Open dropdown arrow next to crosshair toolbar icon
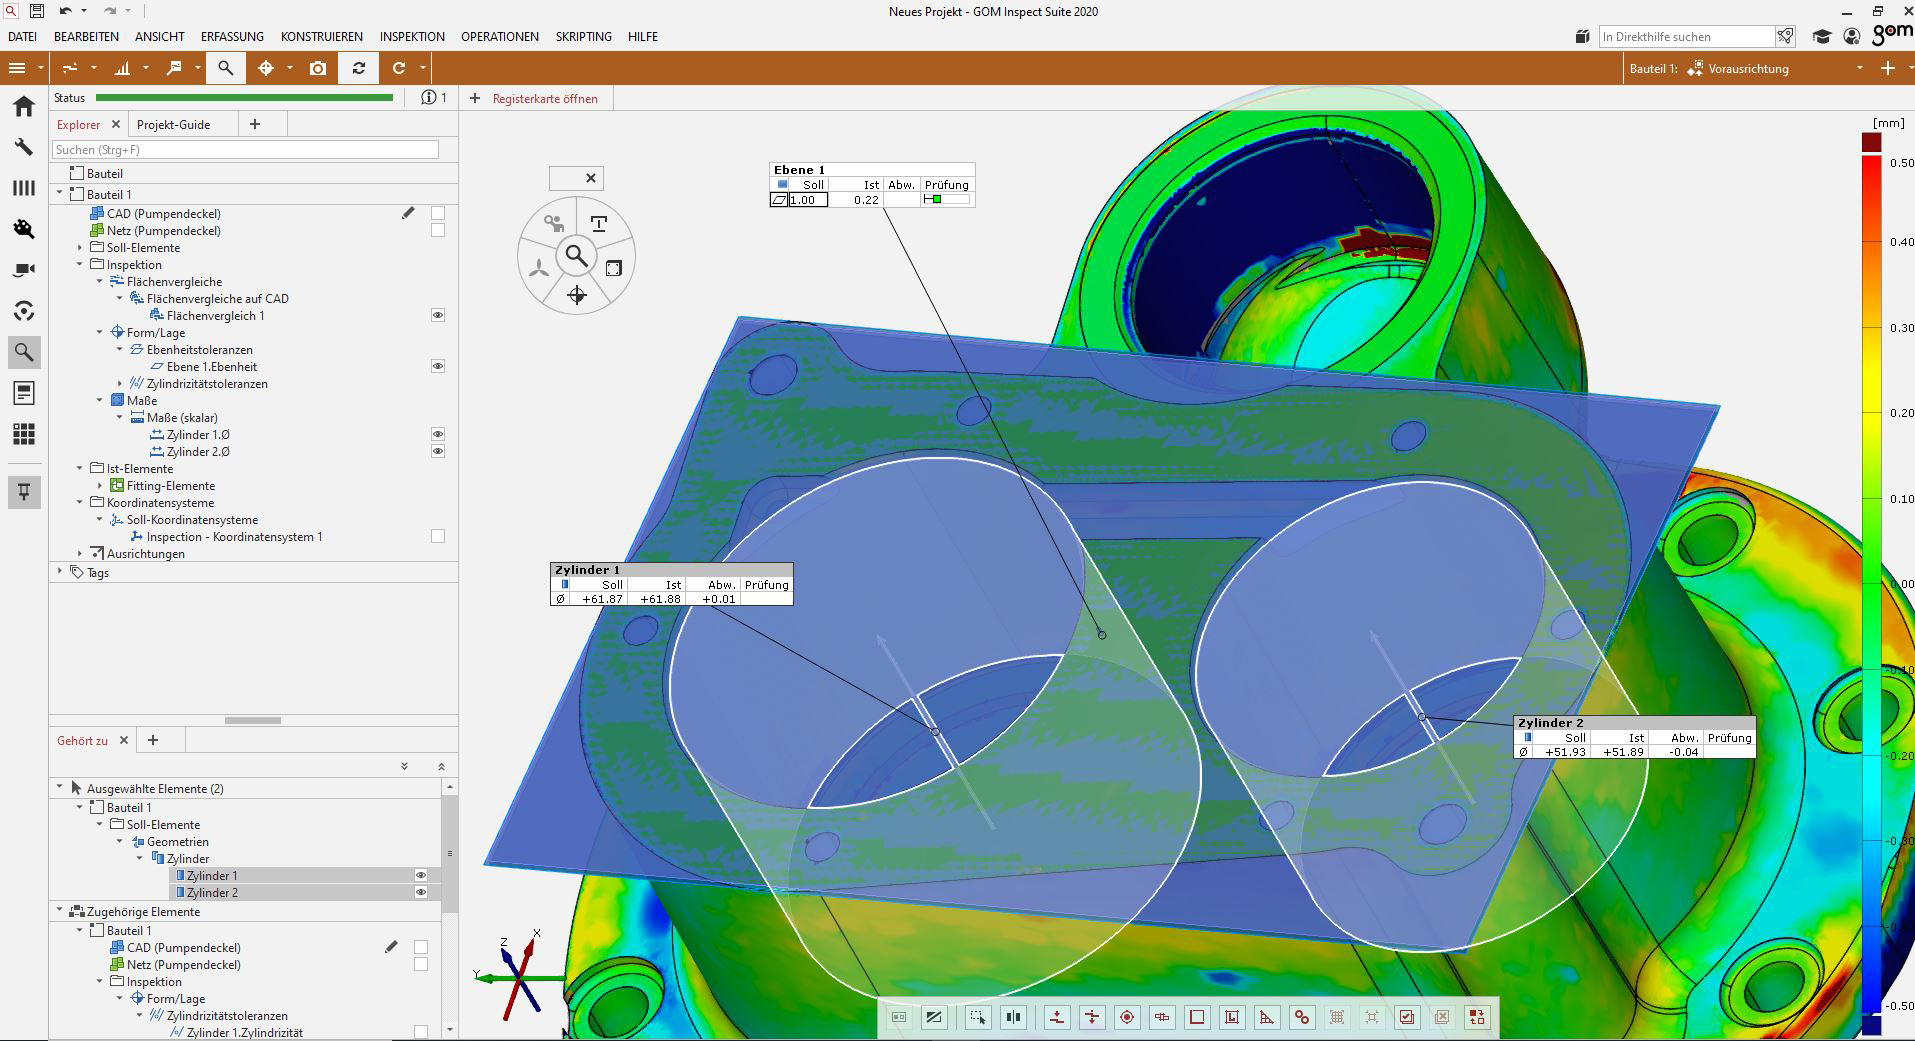Viewport: 1915px width, 1041px height. click(290, 68)
